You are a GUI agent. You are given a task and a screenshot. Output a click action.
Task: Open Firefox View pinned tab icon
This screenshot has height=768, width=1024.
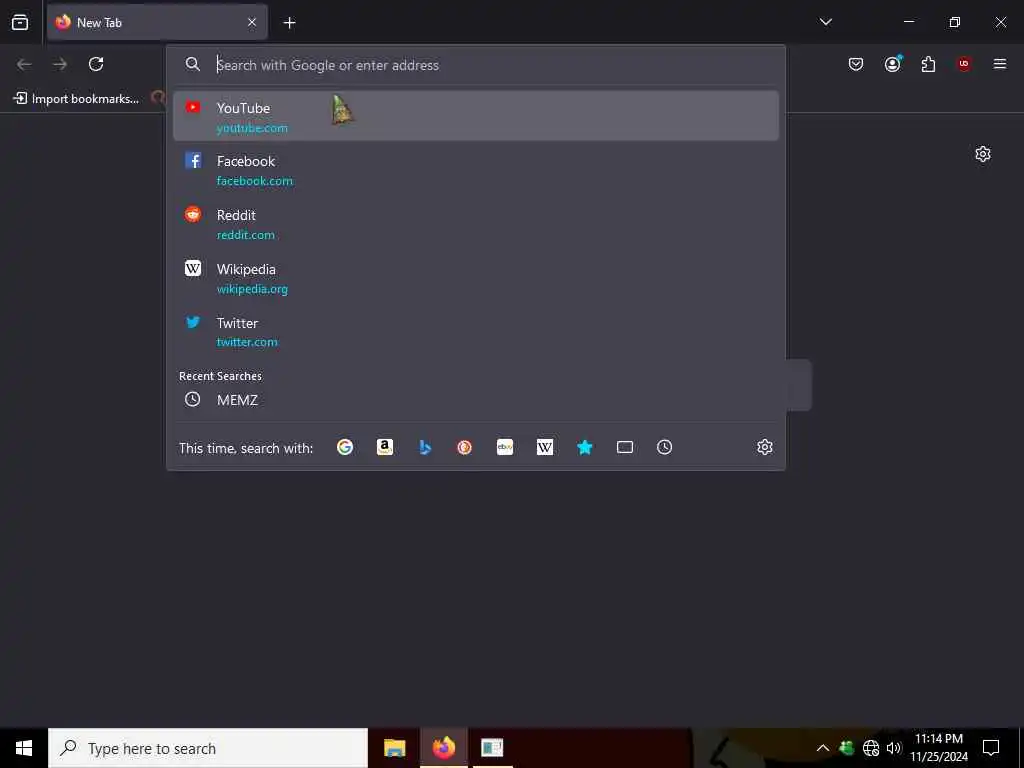[20, 22]
